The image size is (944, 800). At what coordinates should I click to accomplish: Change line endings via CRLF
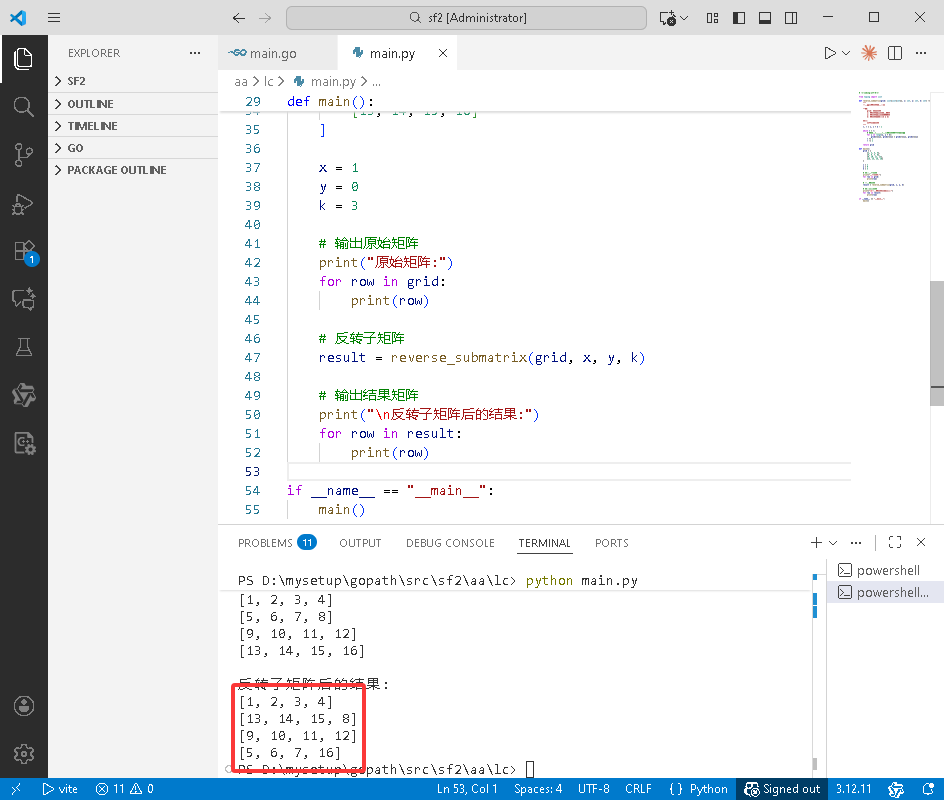638,789
